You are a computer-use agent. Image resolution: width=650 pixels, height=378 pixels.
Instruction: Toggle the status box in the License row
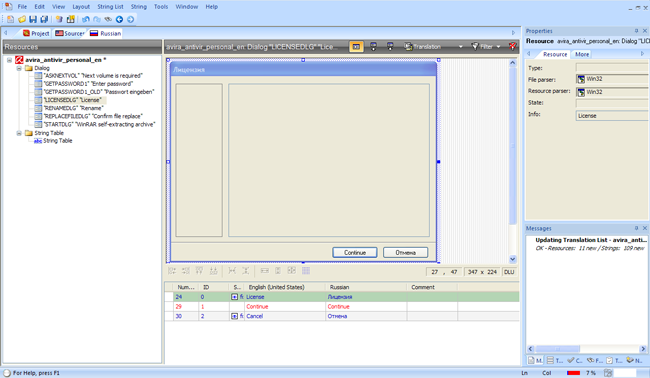coord(234,297)
